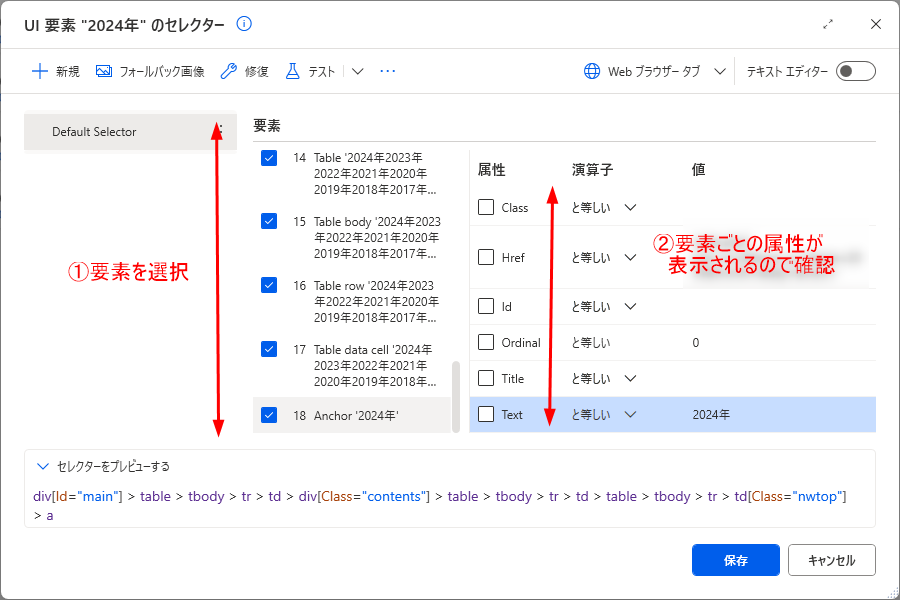Click the elements list scrollbar
The height and width of the screenshot is (600, 900).
tap(456, 396)
